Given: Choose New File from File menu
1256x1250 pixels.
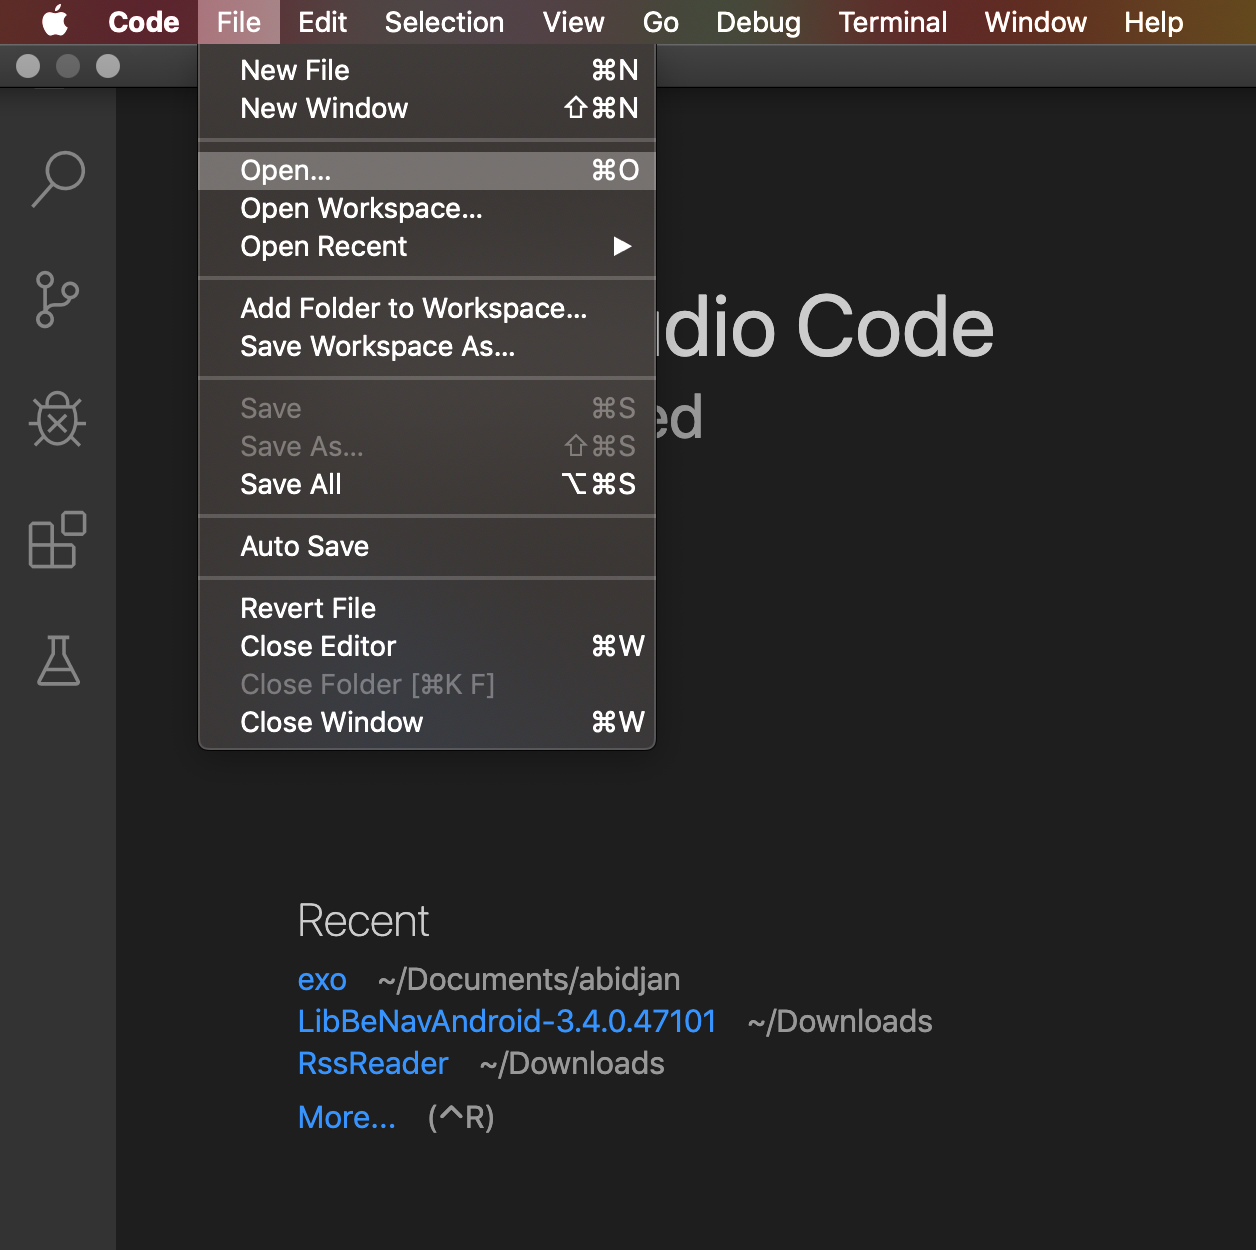Looking at the screenshot, I should pyautogui.click(x=427, y=70).
